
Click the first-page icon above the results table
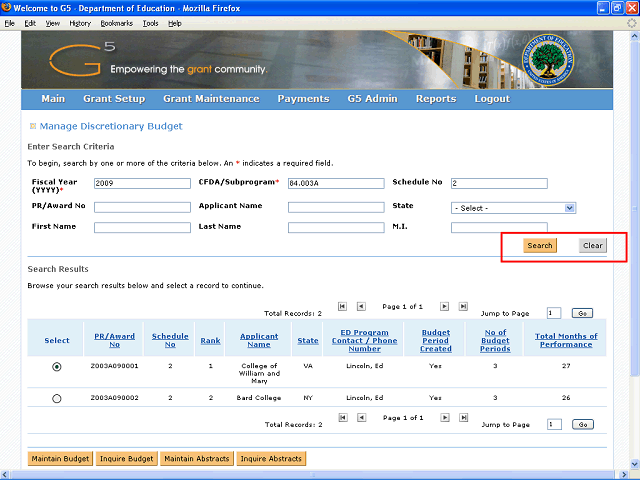click(x=342, y=306)
